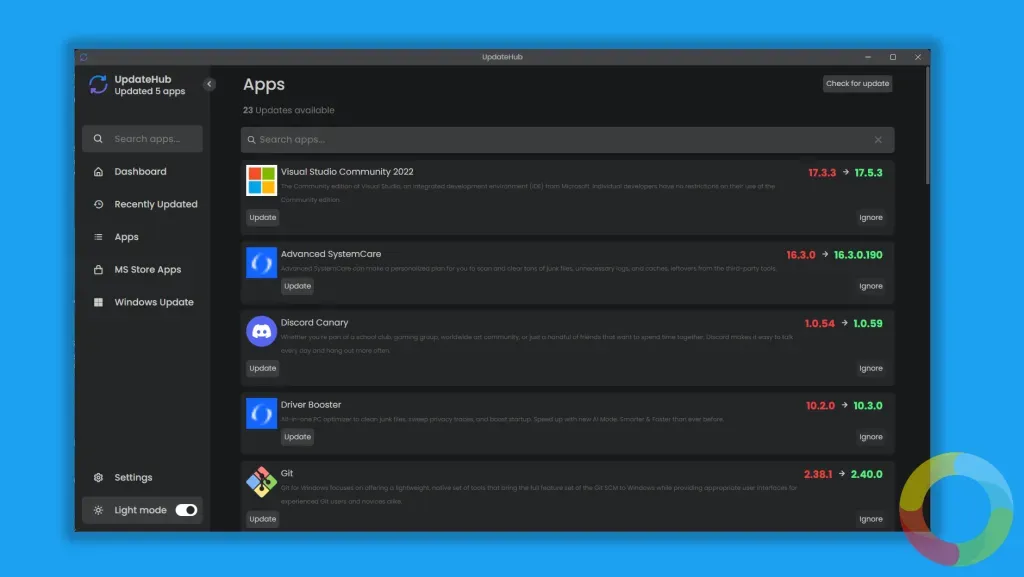The height and width of the screenshot is (577, 1024).
Task: Click the UpdateHub logo icon in sidebar
Action: coord(98,84)
